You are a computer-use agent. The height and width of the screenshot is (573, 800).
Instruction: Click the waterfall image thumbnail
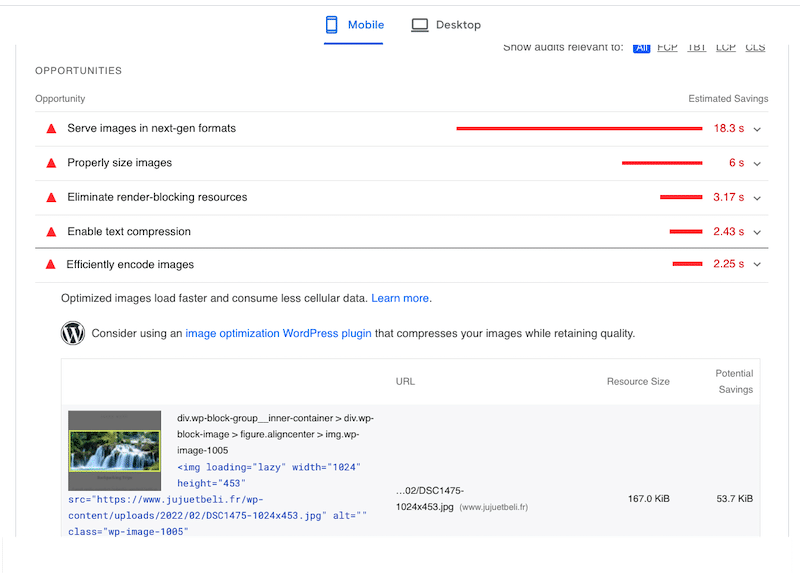(x=115, y=451)
